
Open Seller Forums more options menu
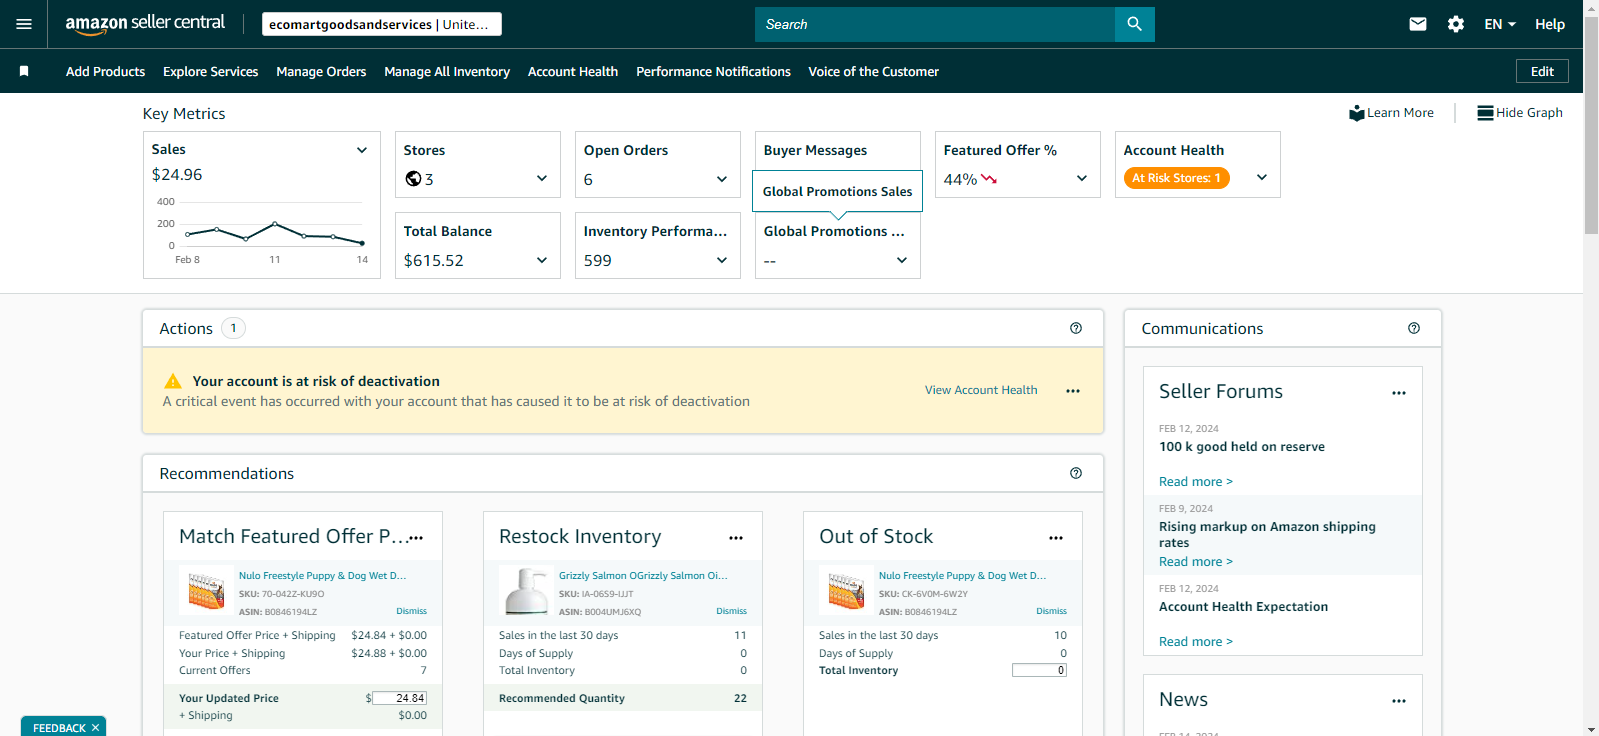click(x=1399, y=393)
